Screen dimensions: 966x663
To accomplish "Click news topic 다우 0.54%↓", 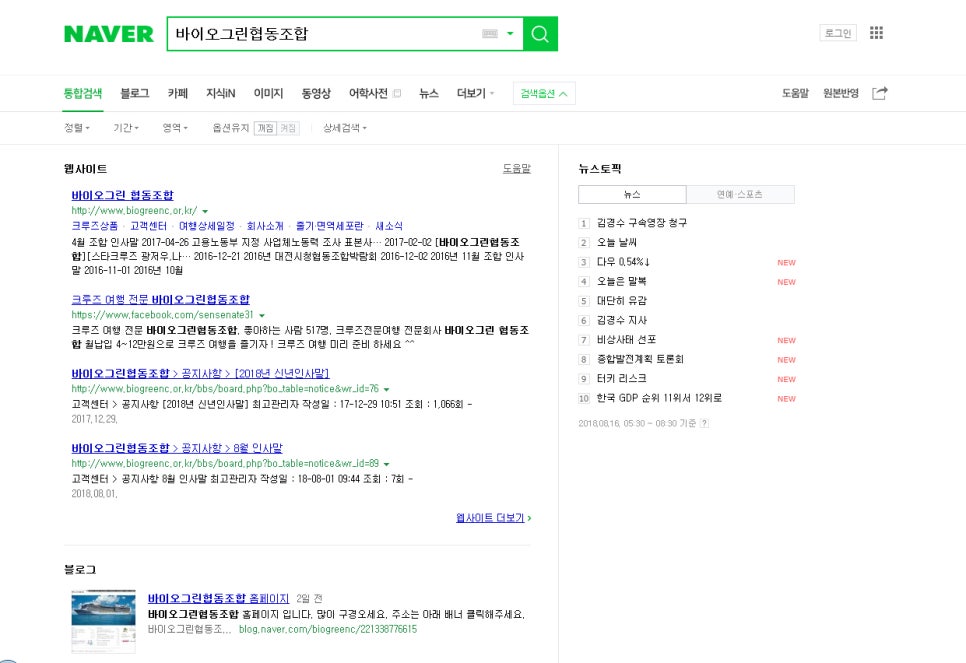I will 623,262.
